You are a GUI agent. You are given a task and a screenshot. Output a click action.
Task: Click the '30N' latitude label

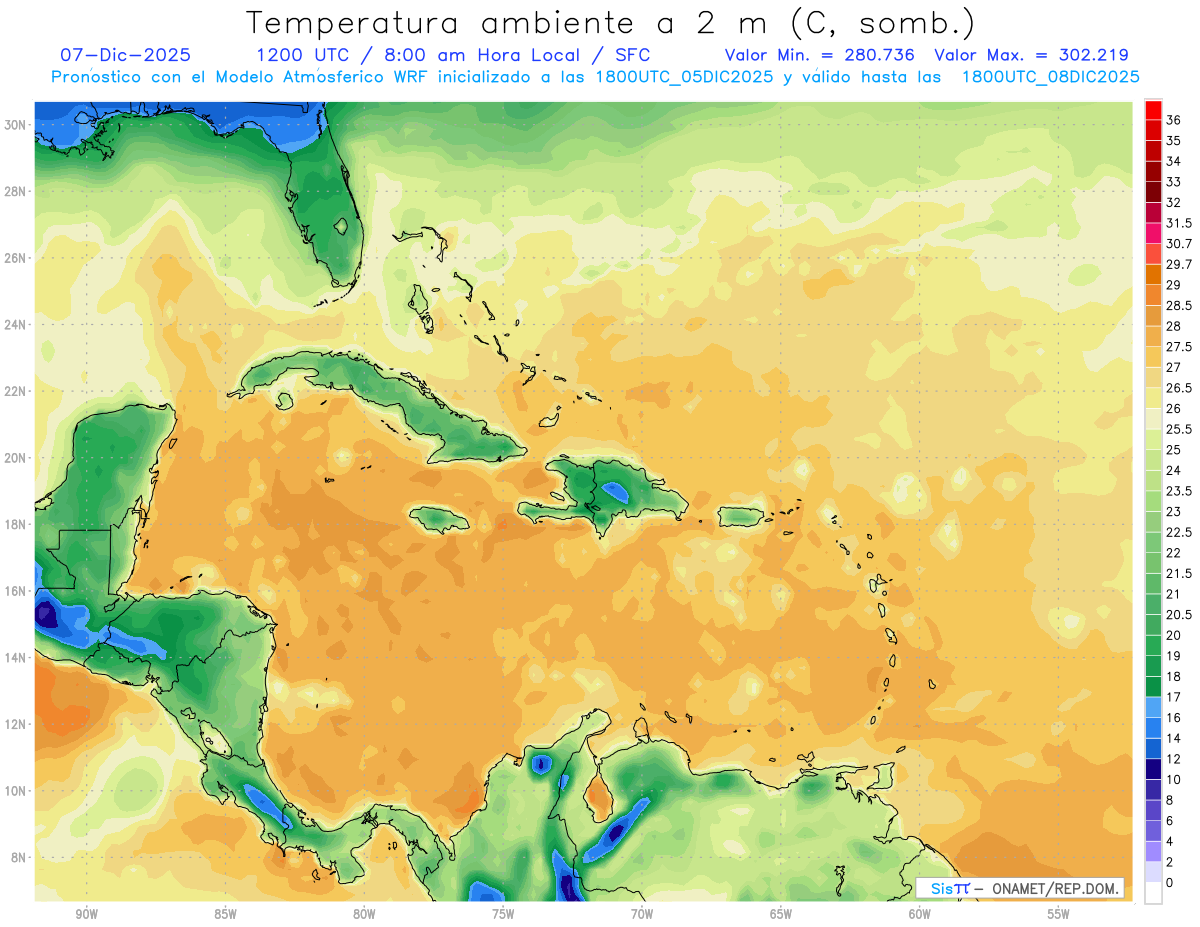click(x=16, y=124)
